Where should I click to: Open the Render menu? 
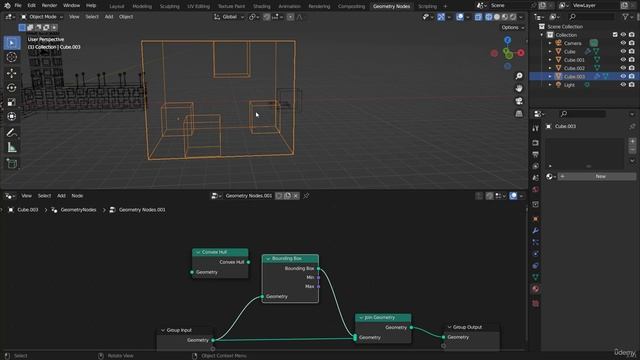pyautogui.click(x=49, y=5)
